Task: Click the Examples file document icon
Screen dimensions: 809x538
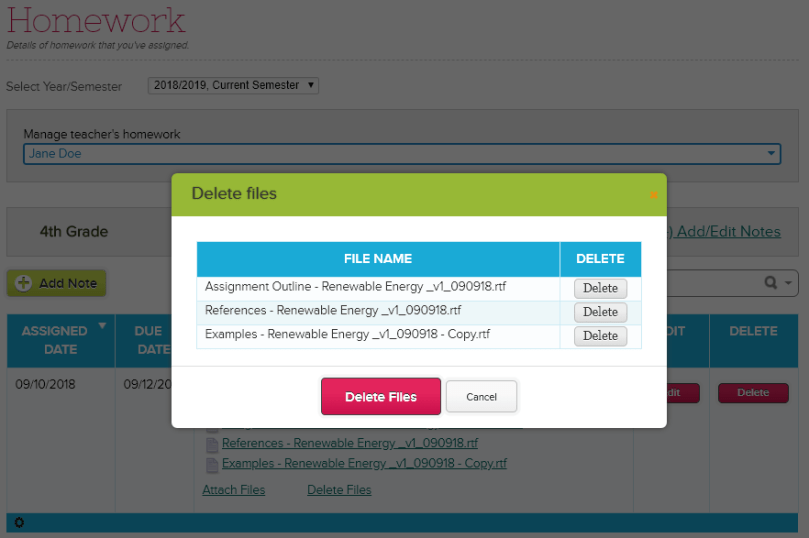Action: 212,465
